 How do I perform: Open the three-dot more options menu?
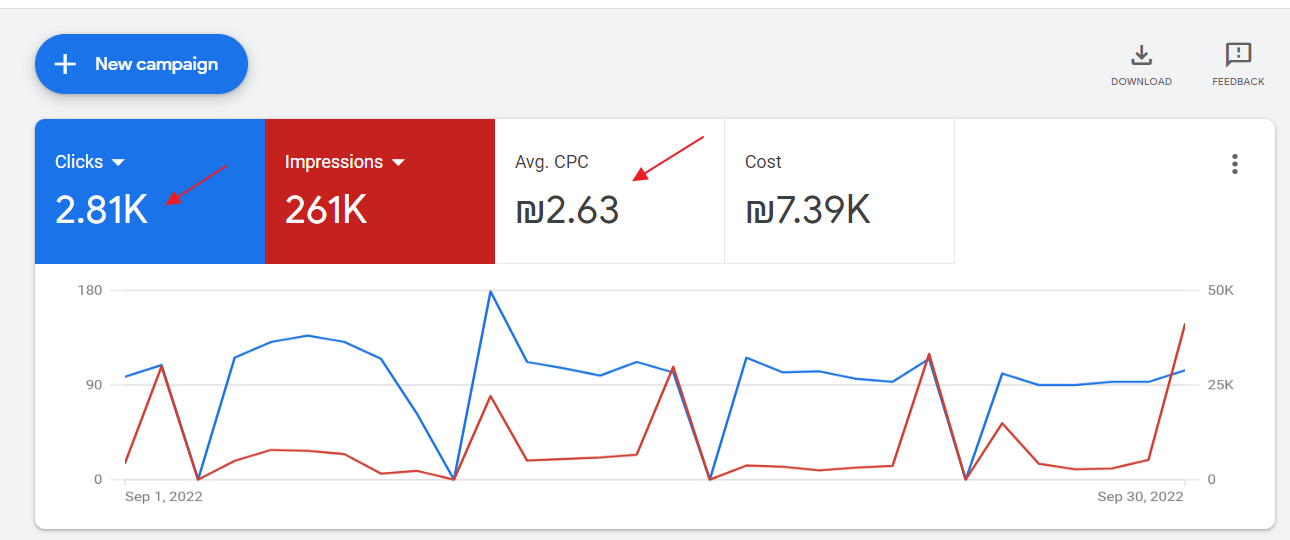1235,164
